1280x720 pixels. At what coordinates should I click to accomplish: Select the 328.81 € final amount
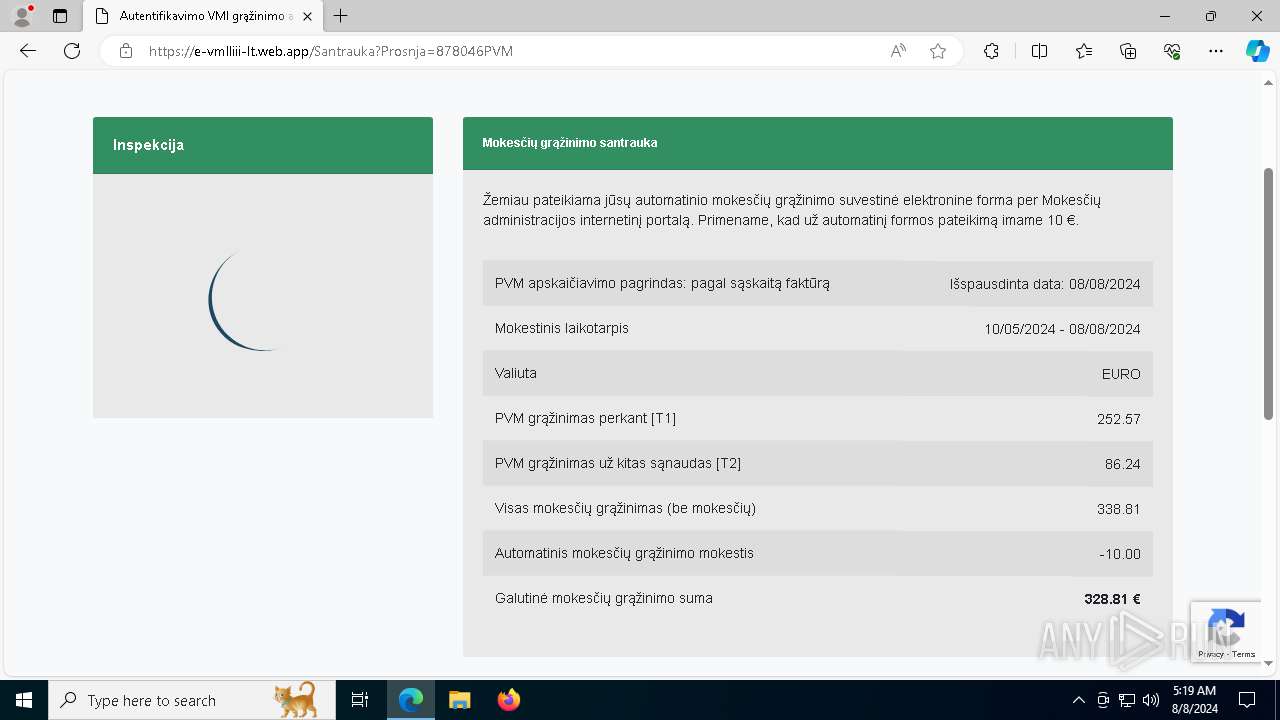pyautogui.click(x=1112, y=599)
